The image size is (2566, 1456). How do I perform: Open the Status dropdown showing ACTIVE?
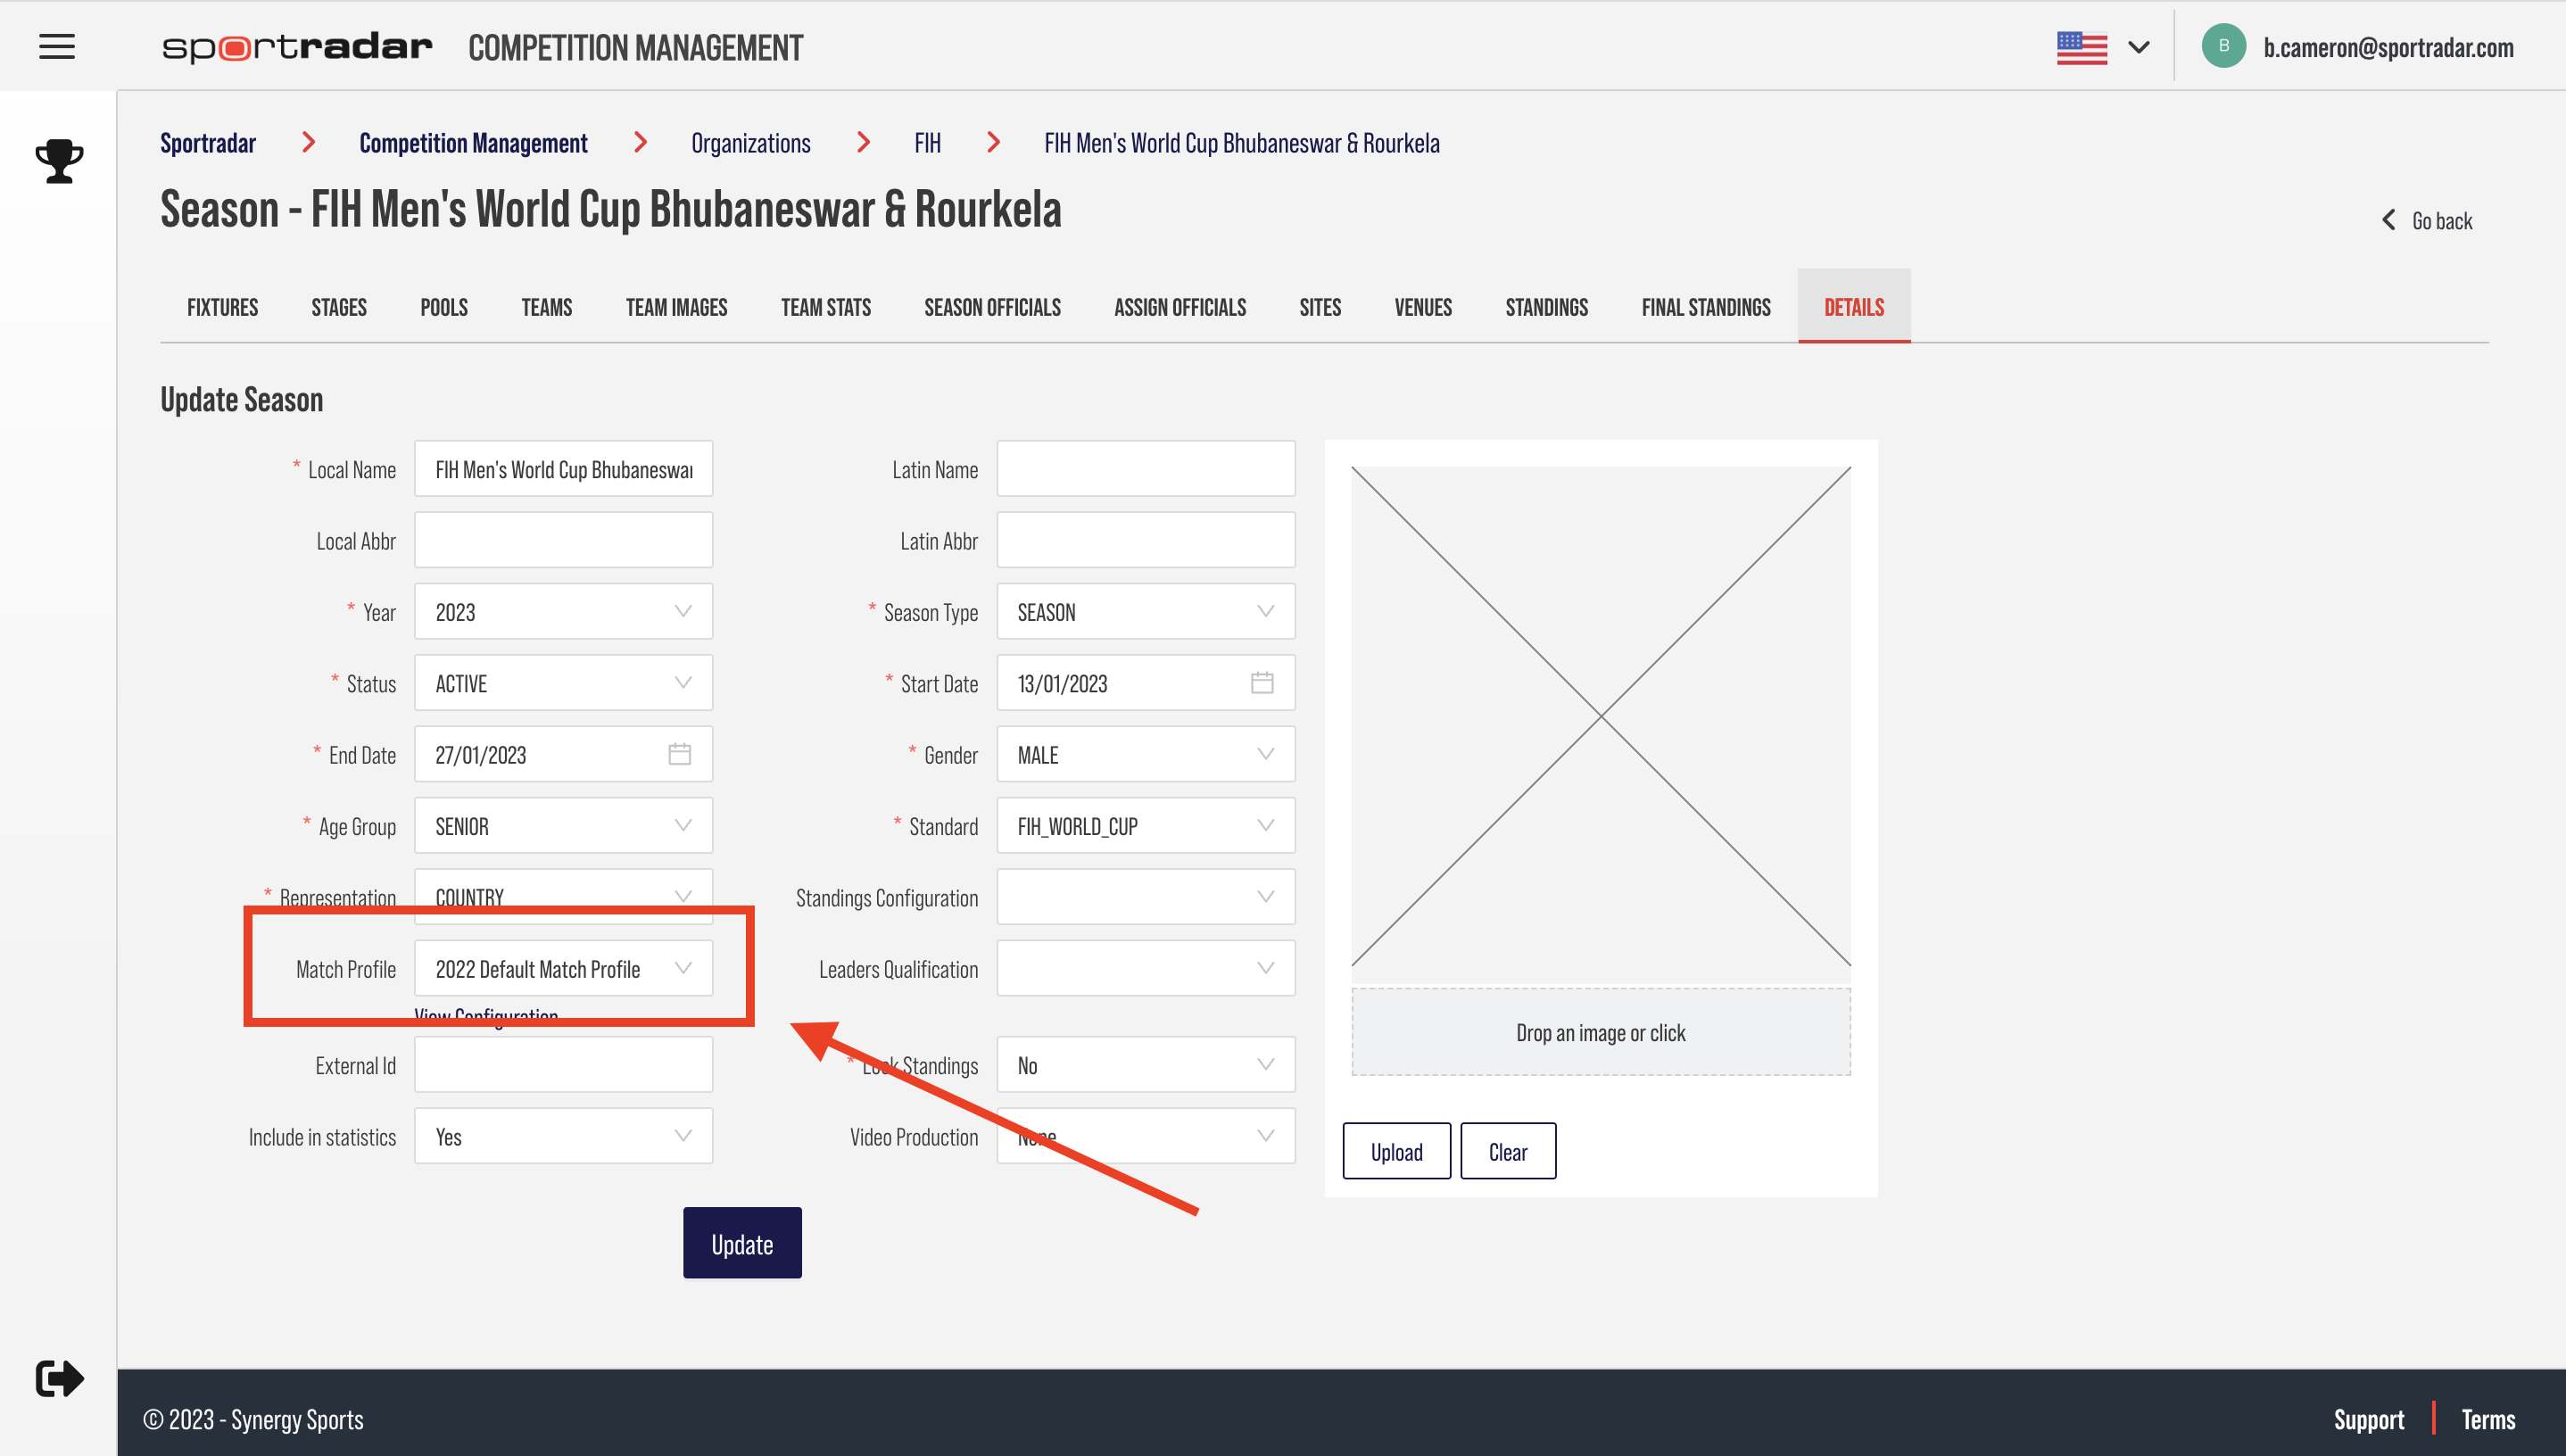[x=564, y=683]
